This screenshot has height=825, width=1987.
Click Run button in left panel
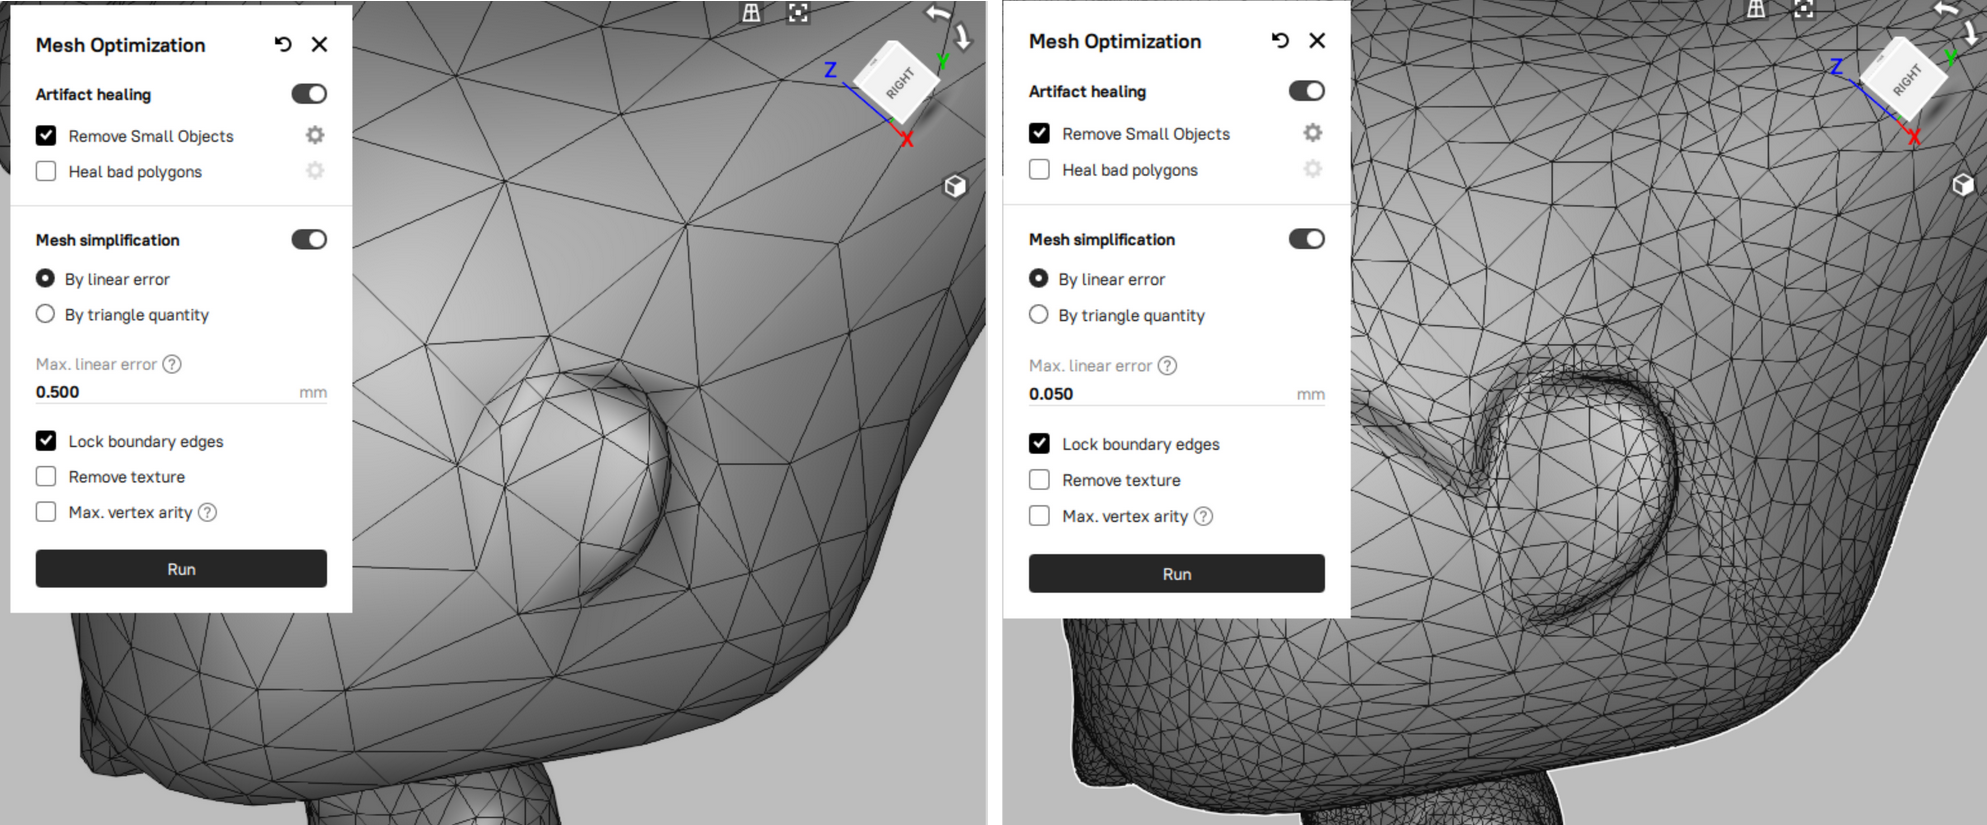coord(181,568)
